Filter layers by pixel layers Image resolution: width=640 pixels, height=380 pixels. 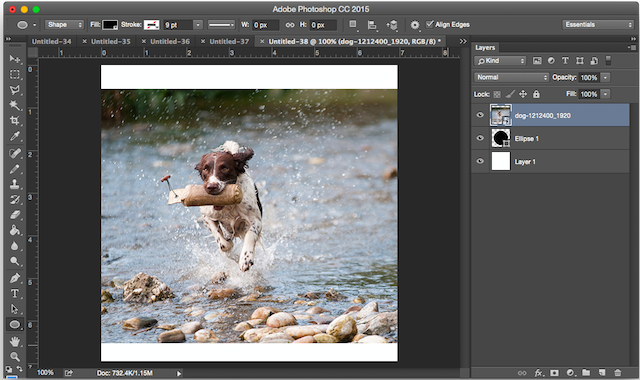[x=537, y=61]
